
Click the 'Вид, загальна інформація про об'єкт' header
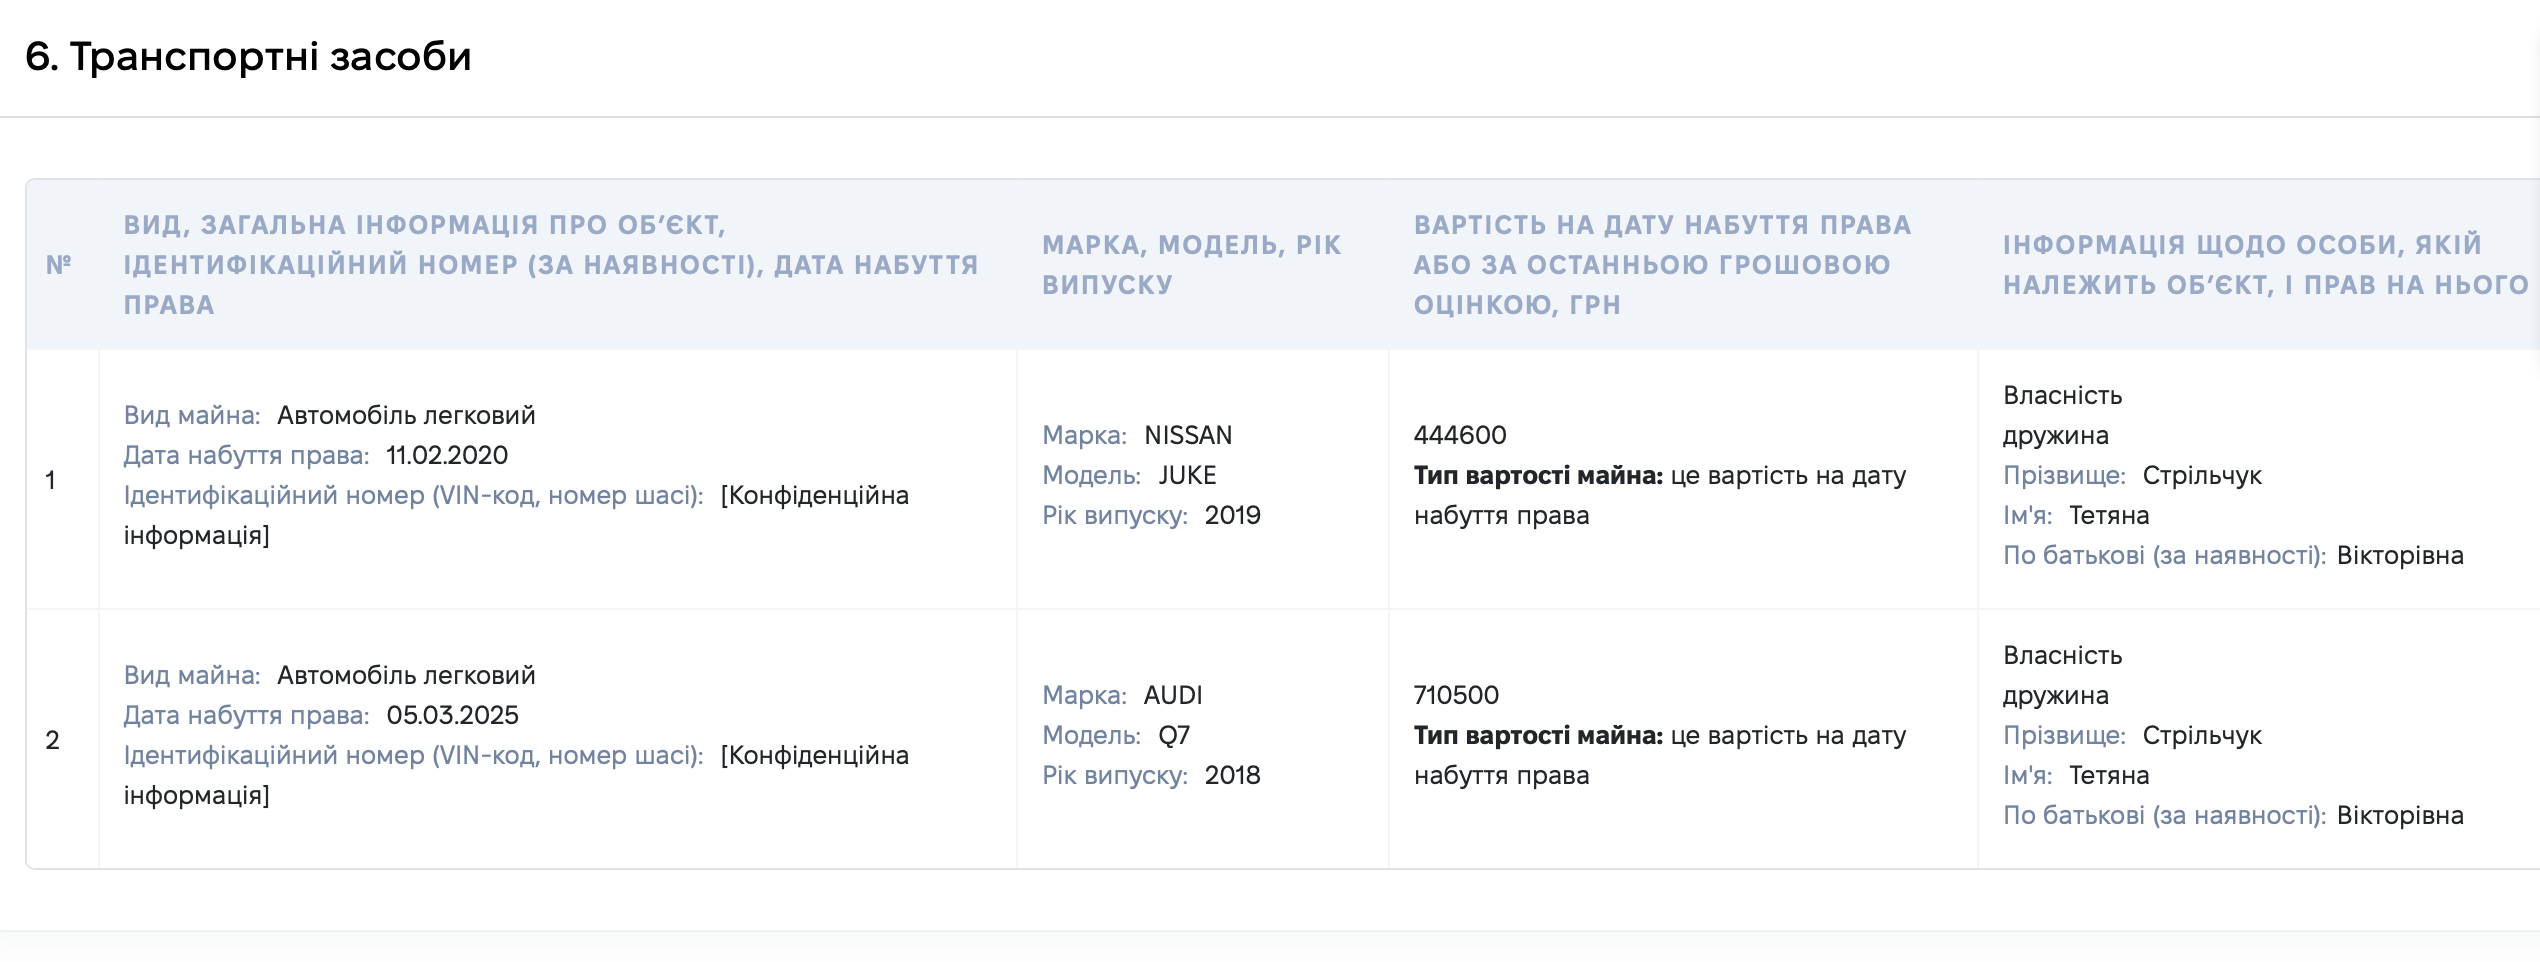[551, 265]
